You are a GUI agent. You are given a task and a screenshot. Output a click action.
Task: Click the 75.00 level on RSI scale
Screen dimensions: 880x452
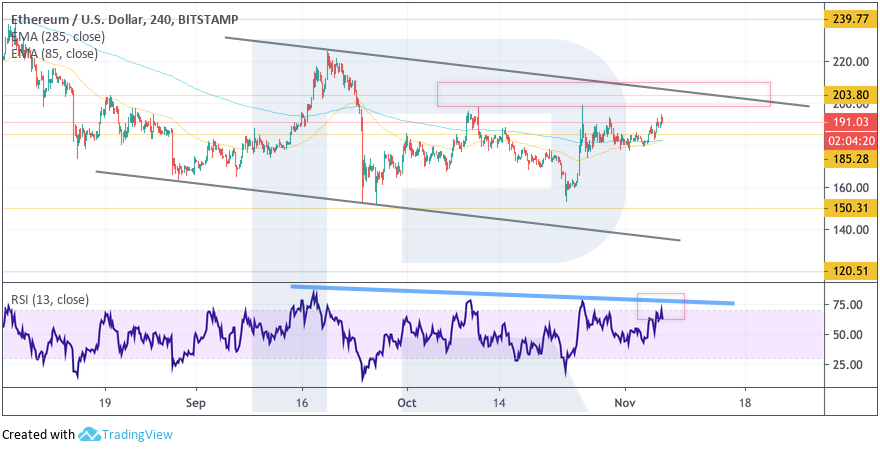847,305
